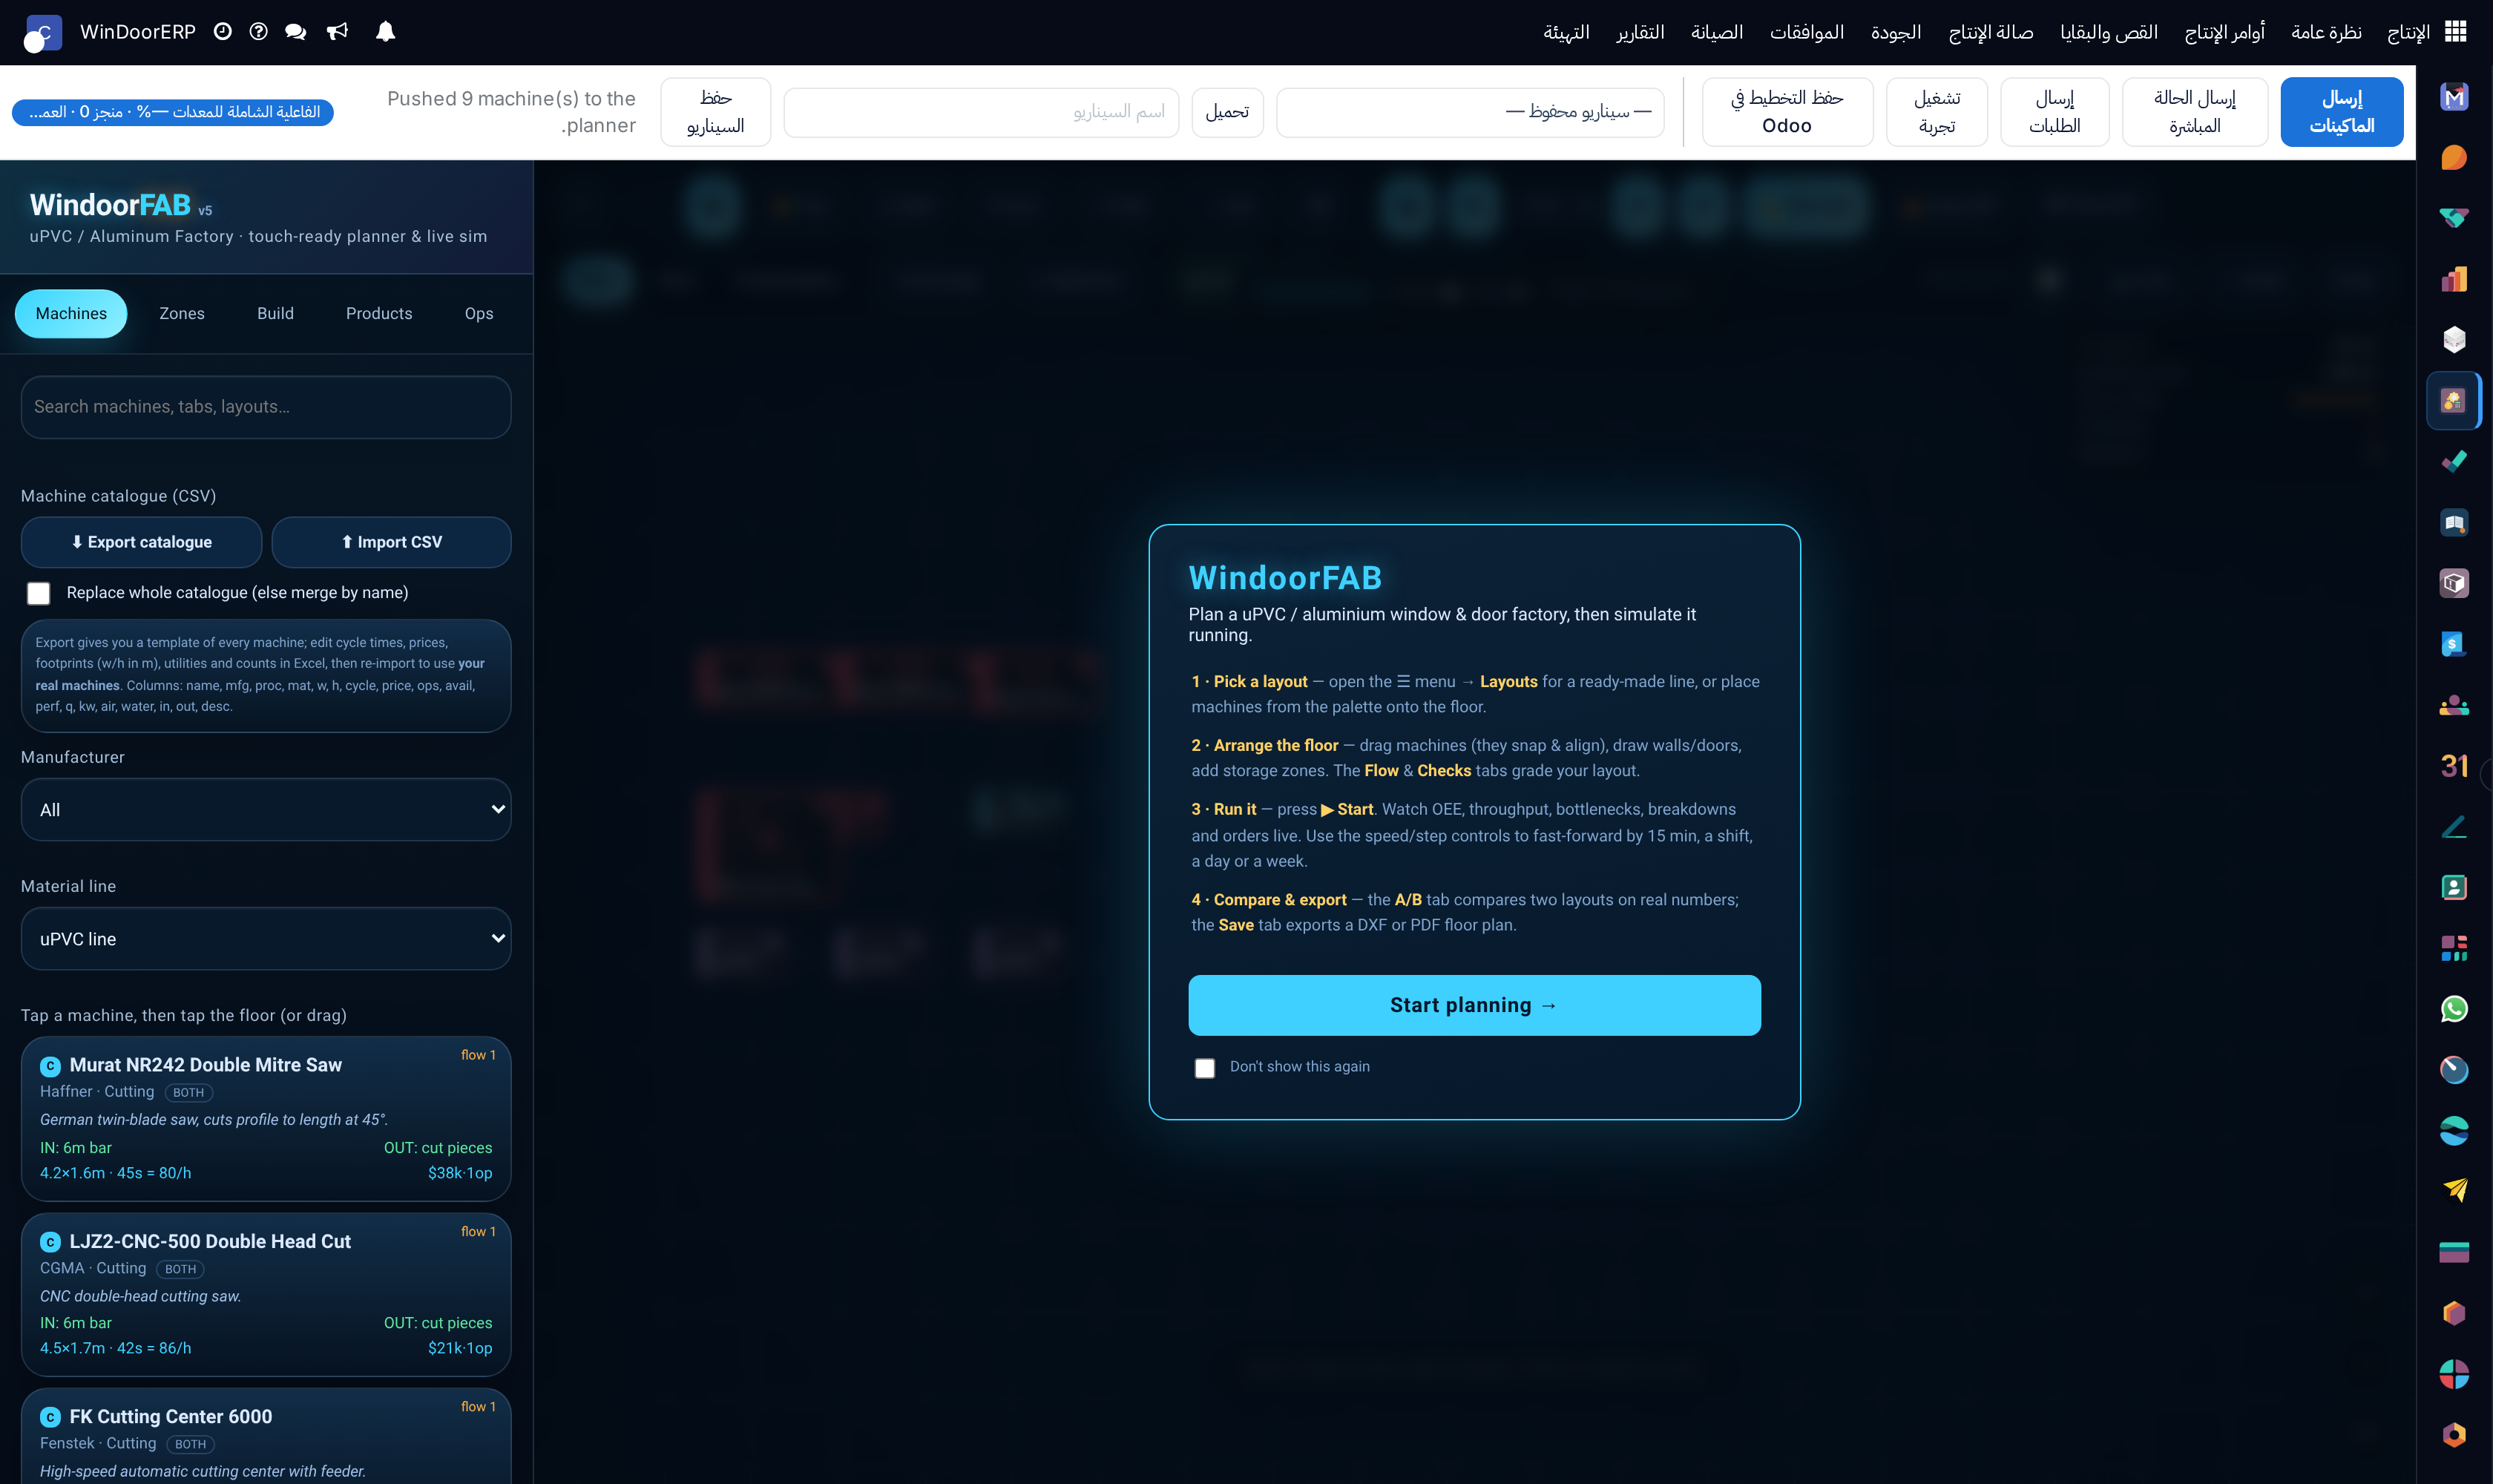Open the Invoicing dollar-sheet app icon

tap(2454, 644)
